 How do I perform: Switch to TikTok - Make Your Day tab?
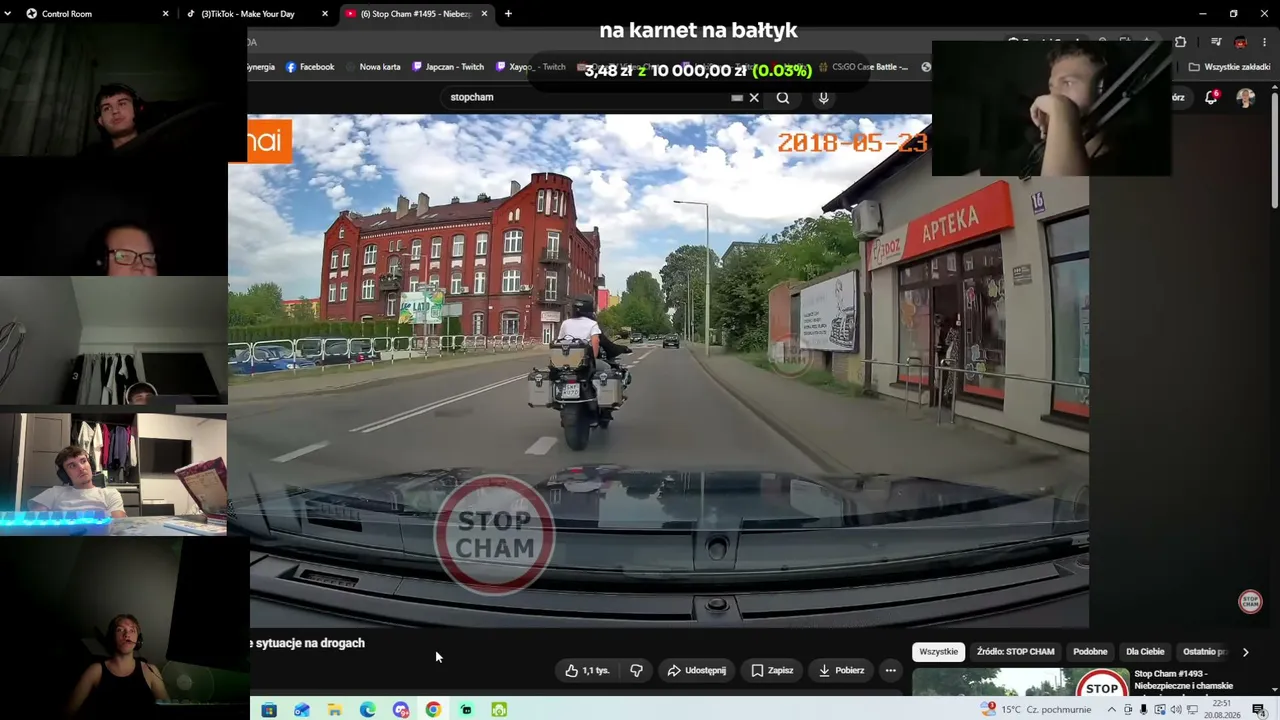tap(257, 14)
